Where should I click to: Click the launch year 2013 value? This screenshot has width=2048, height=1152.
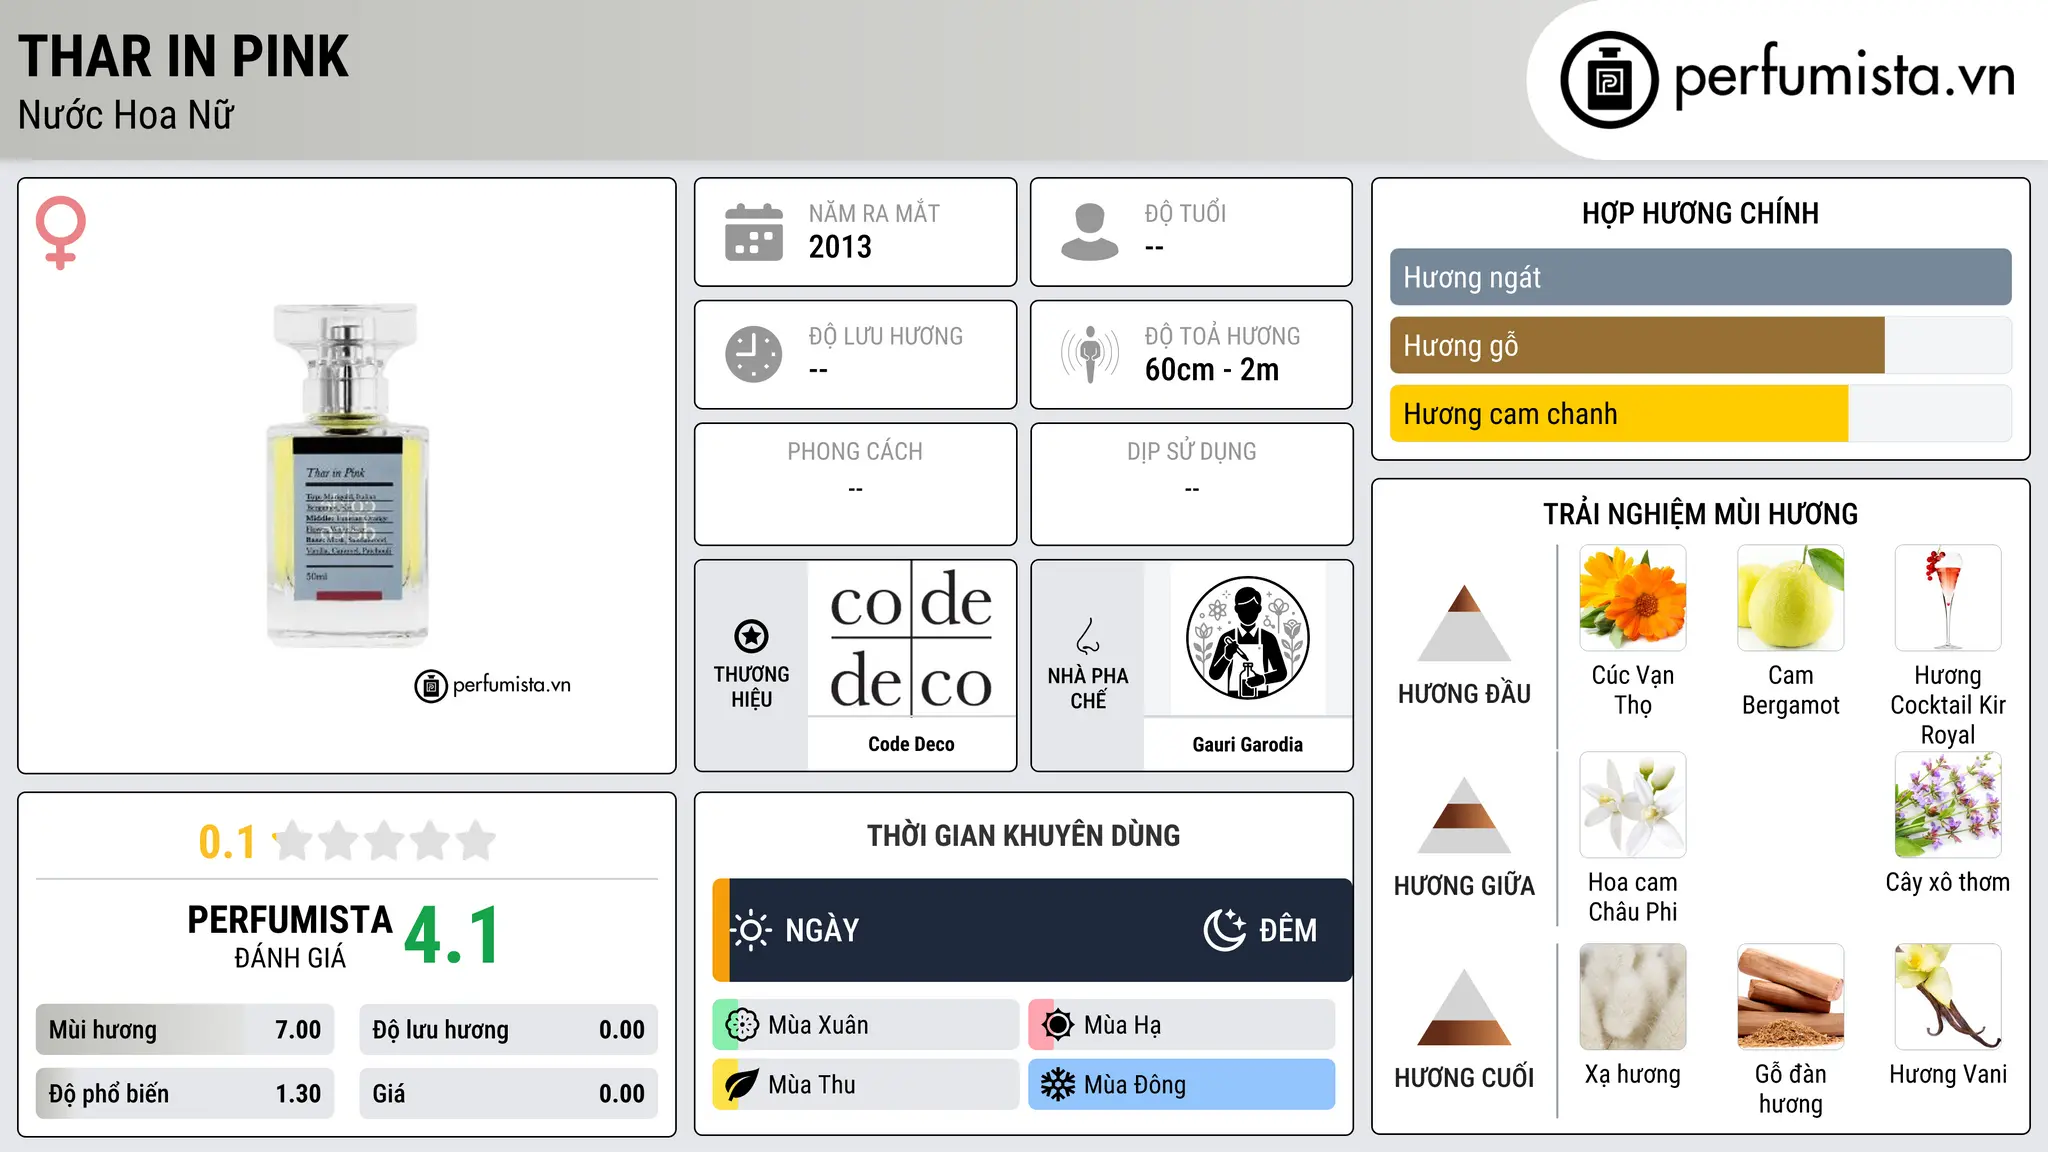click(840, 247)
